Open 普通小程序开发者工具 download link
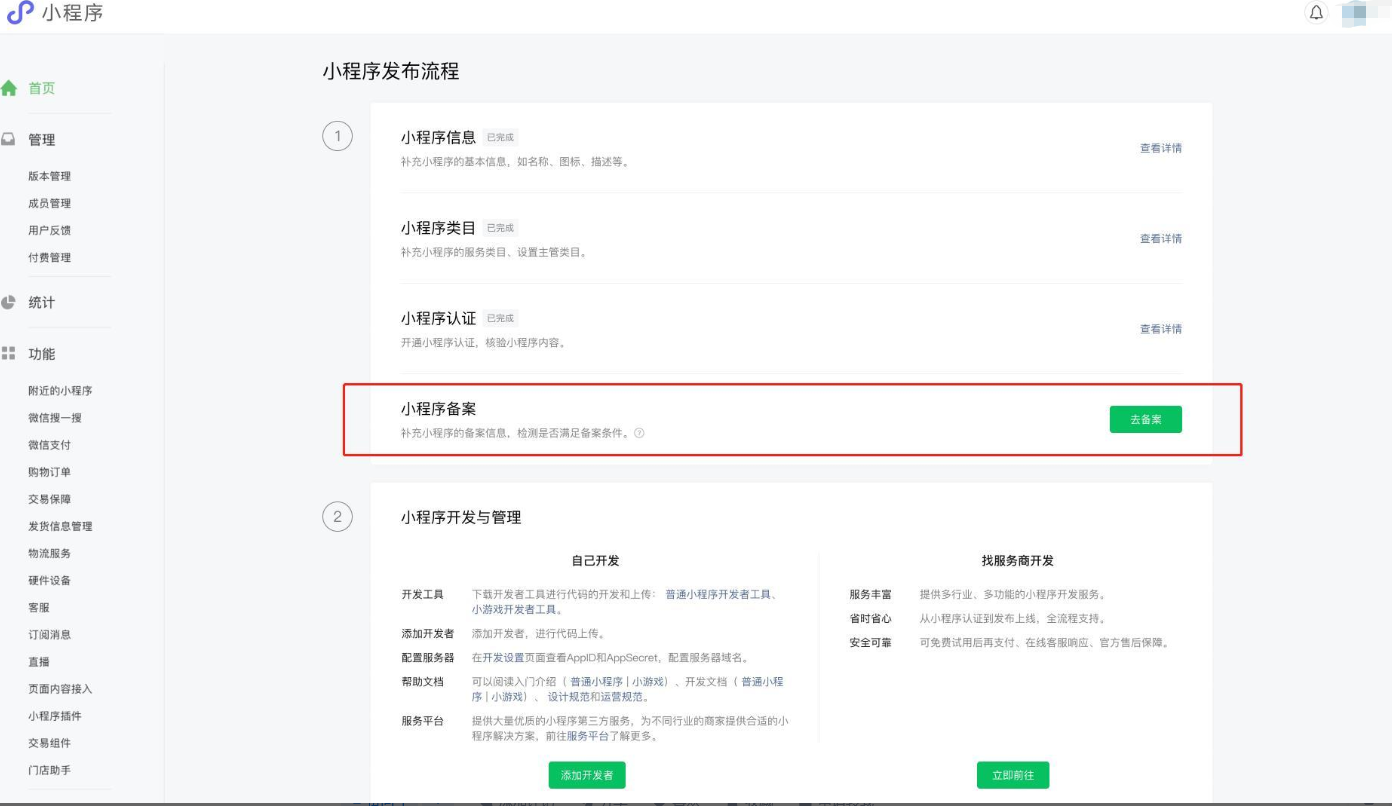 pos(718,594)
